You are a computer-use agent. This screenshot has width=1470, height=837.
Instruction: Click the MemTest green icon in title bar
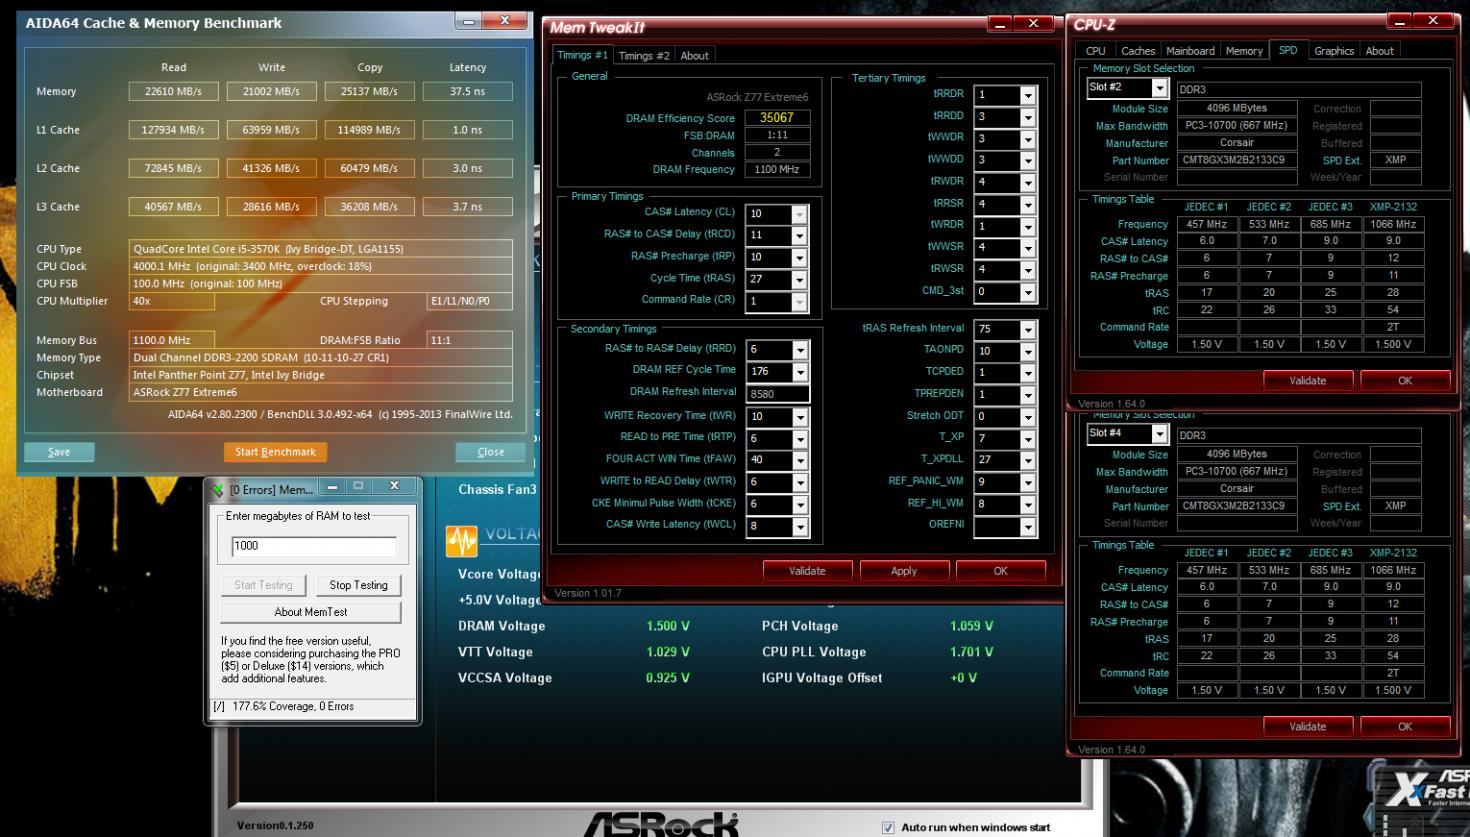pos(218,489)
